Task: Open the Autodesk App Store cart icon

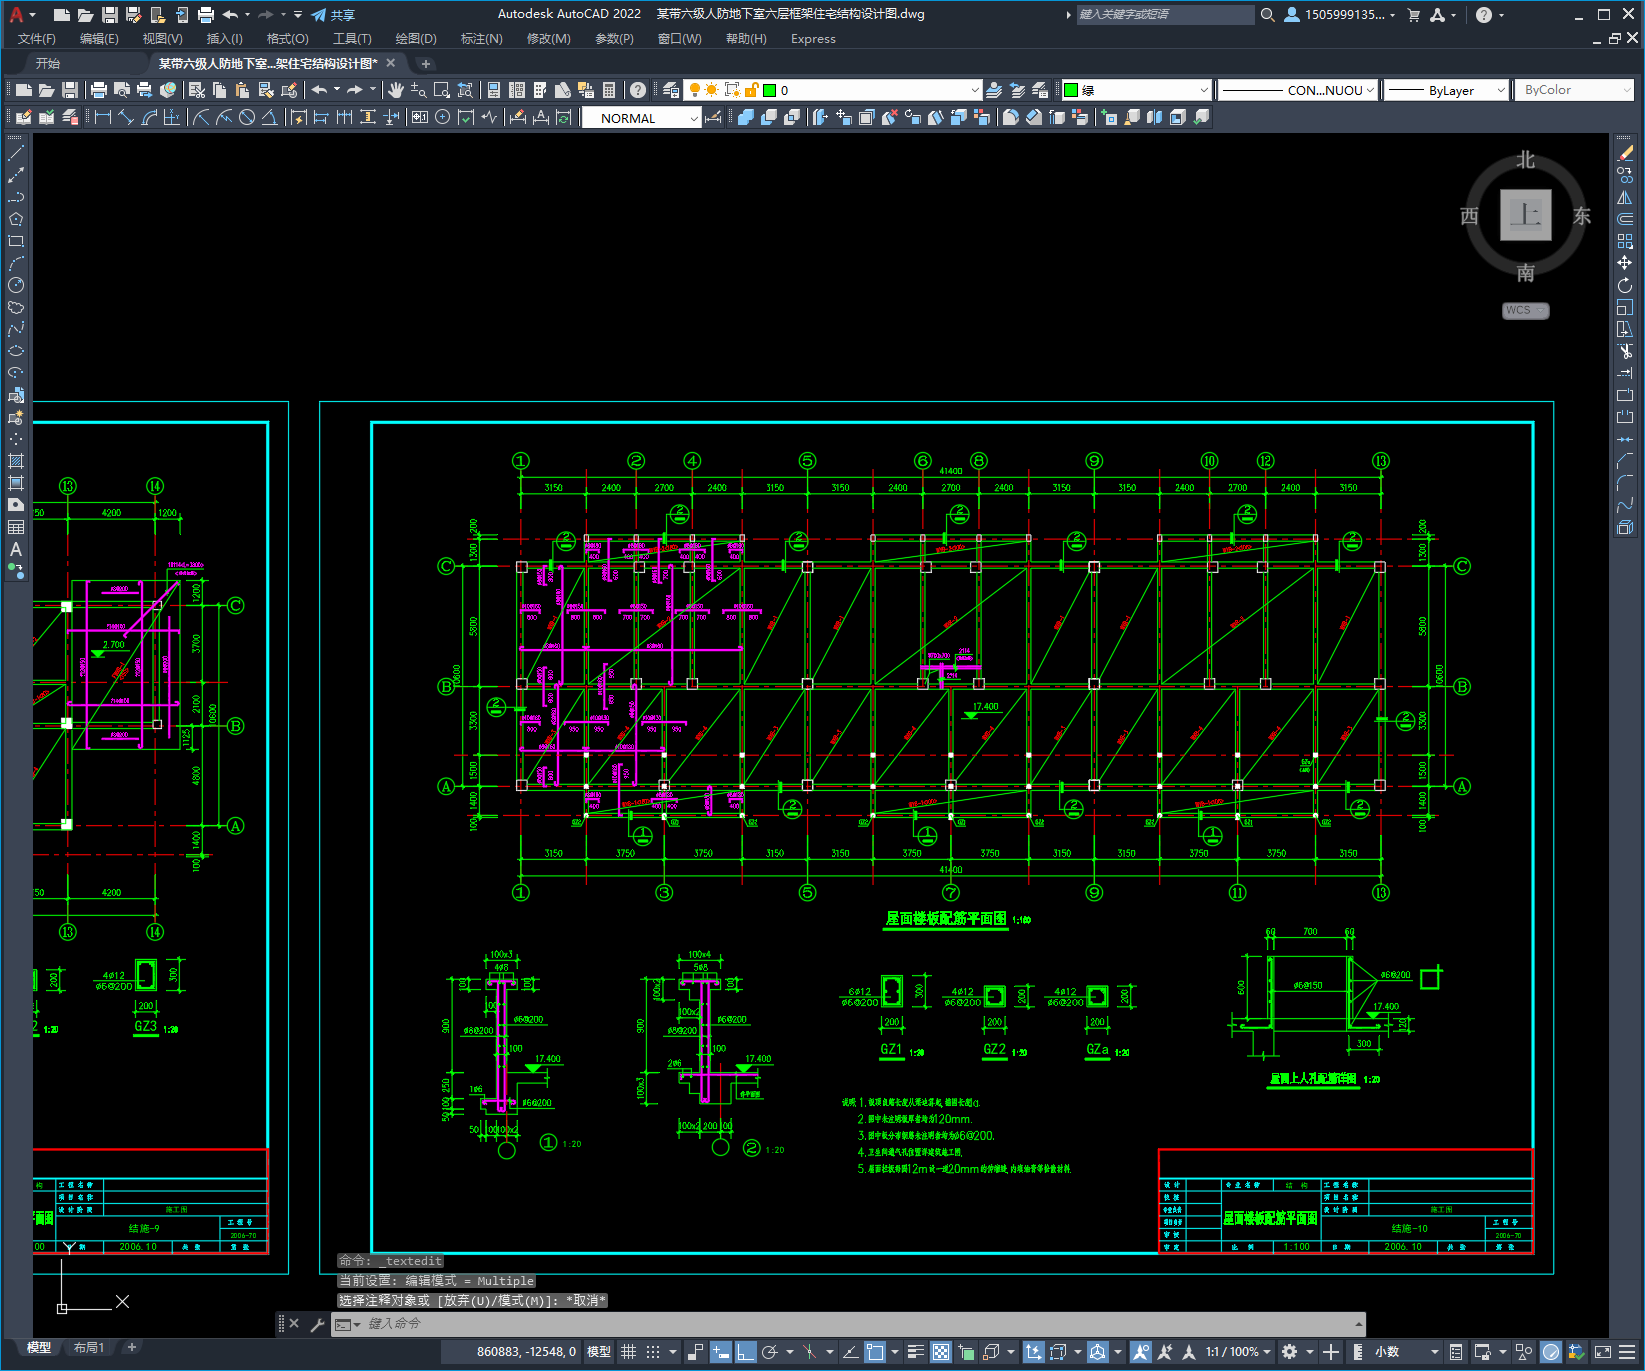Action: pos(1414,15)
